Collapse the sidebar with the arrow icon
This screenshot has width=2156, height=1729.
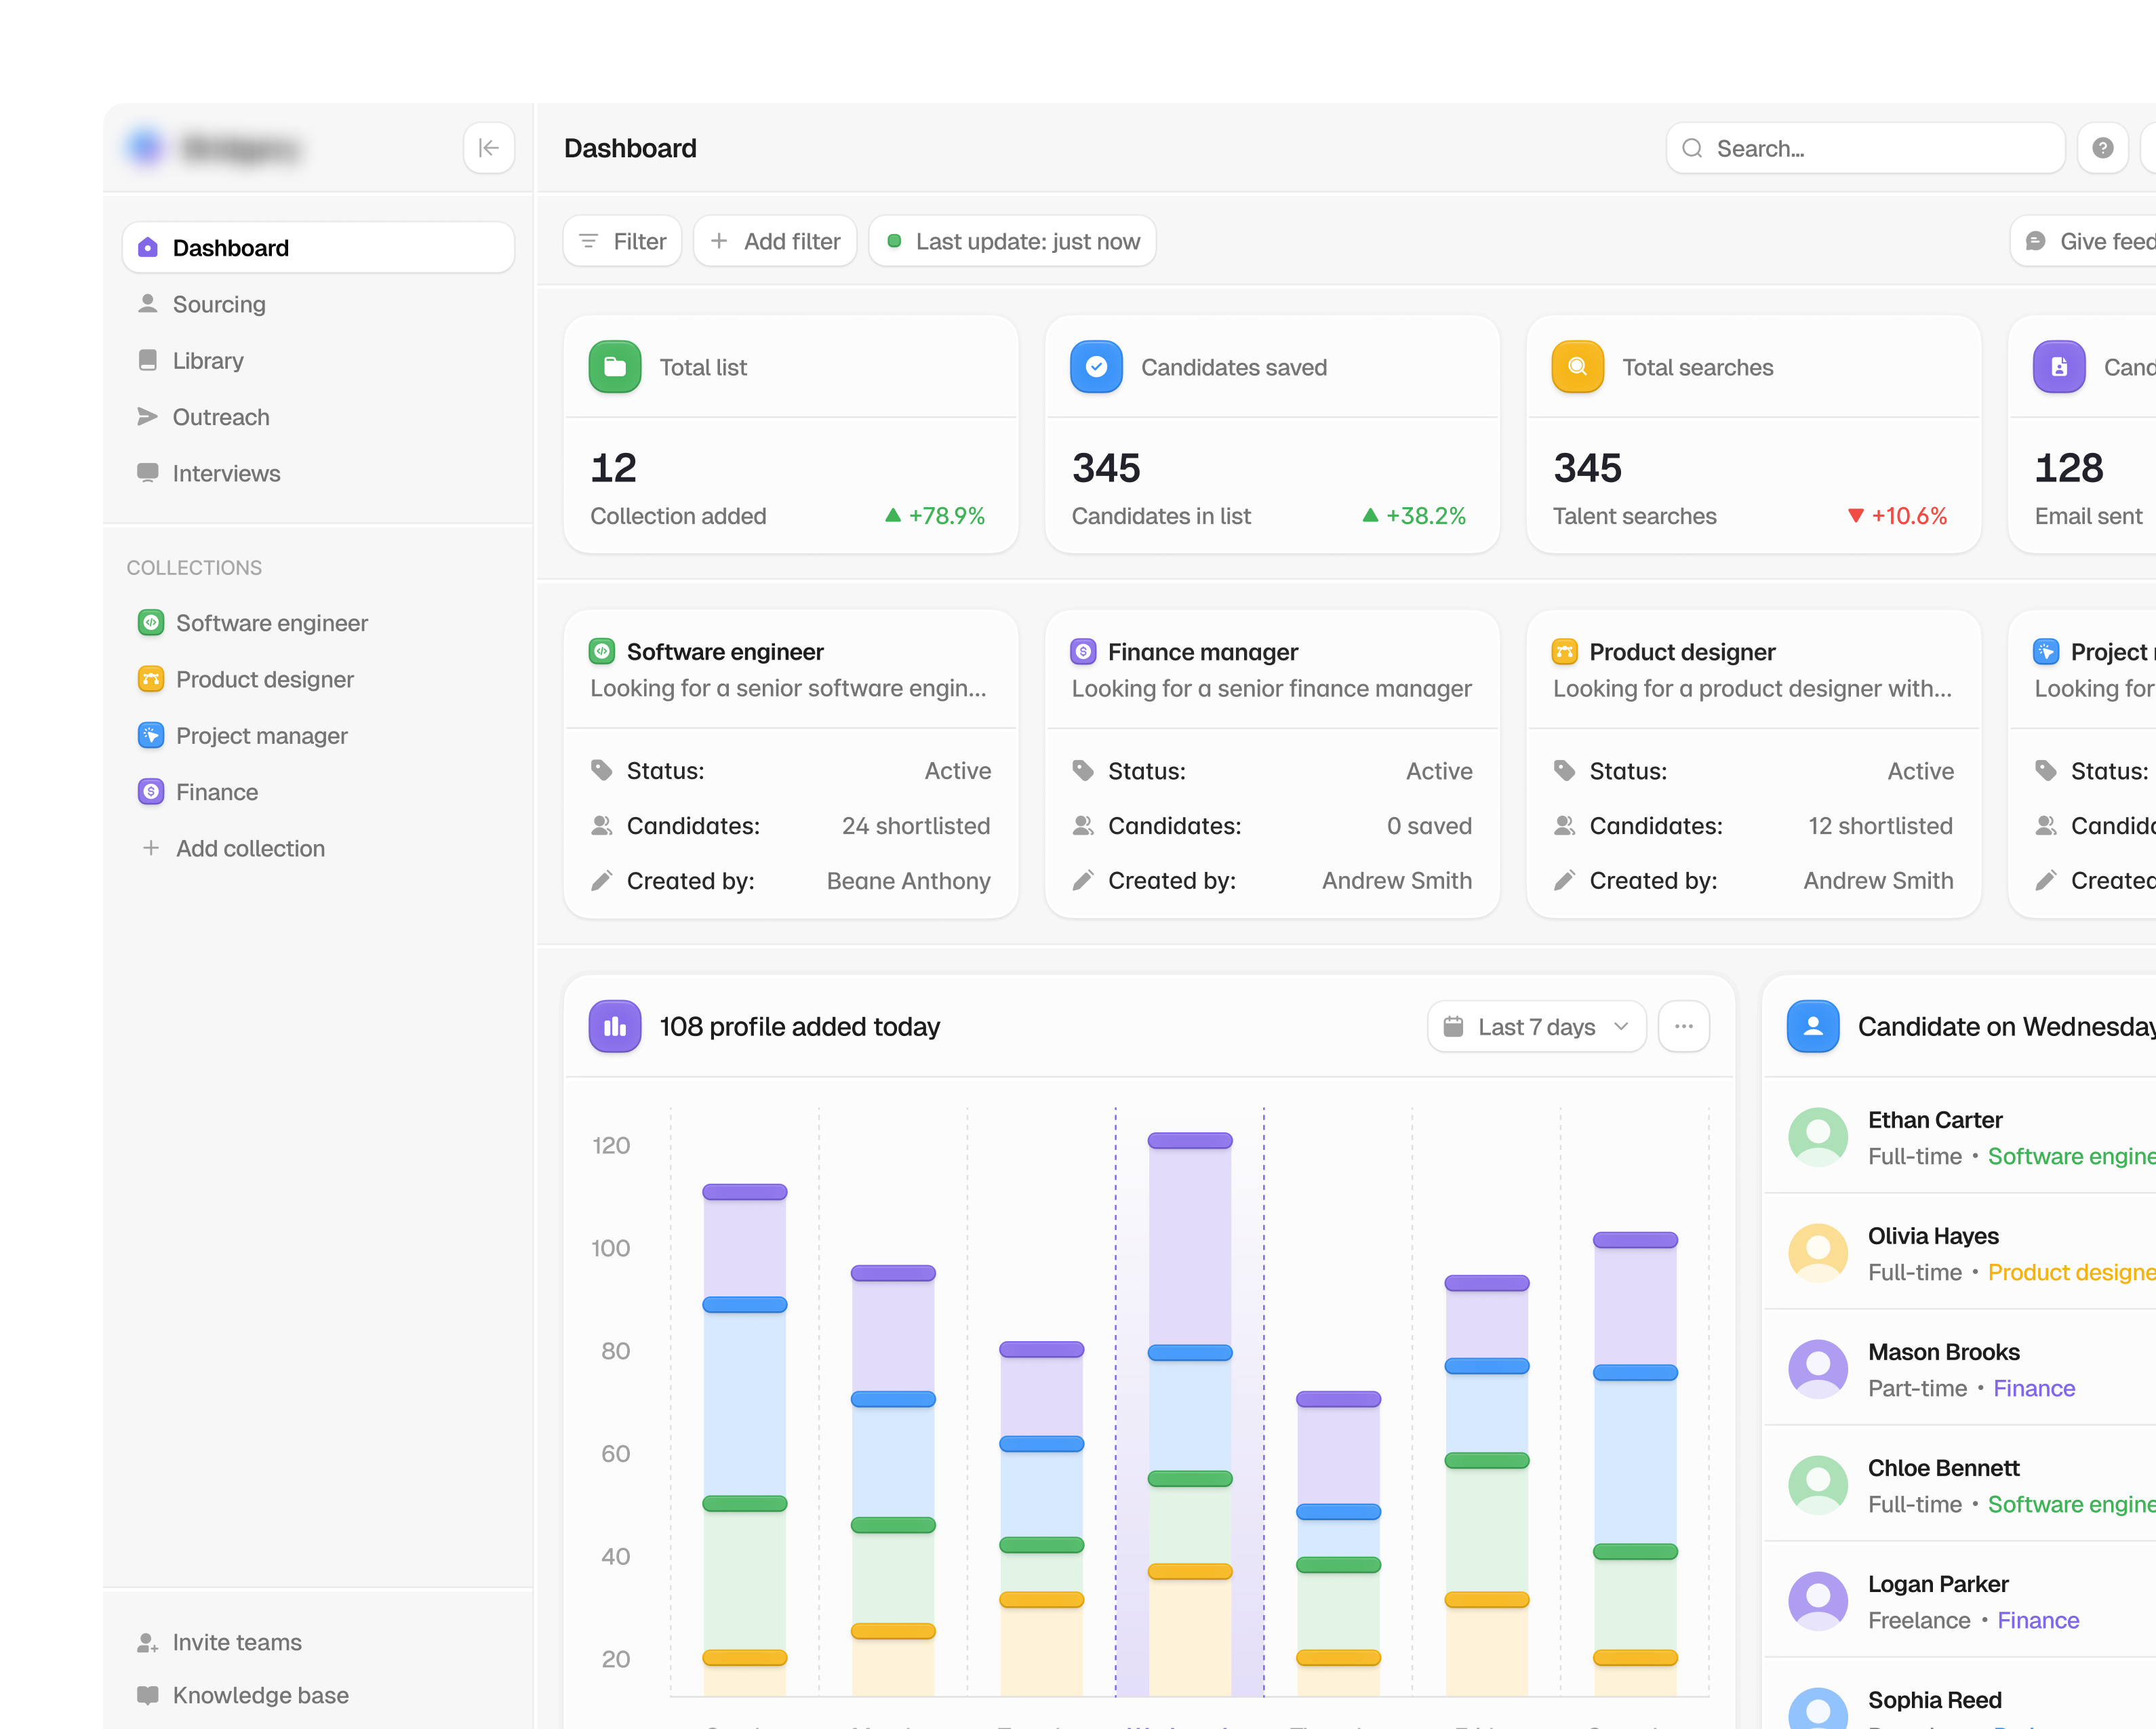tap(488, 148)
